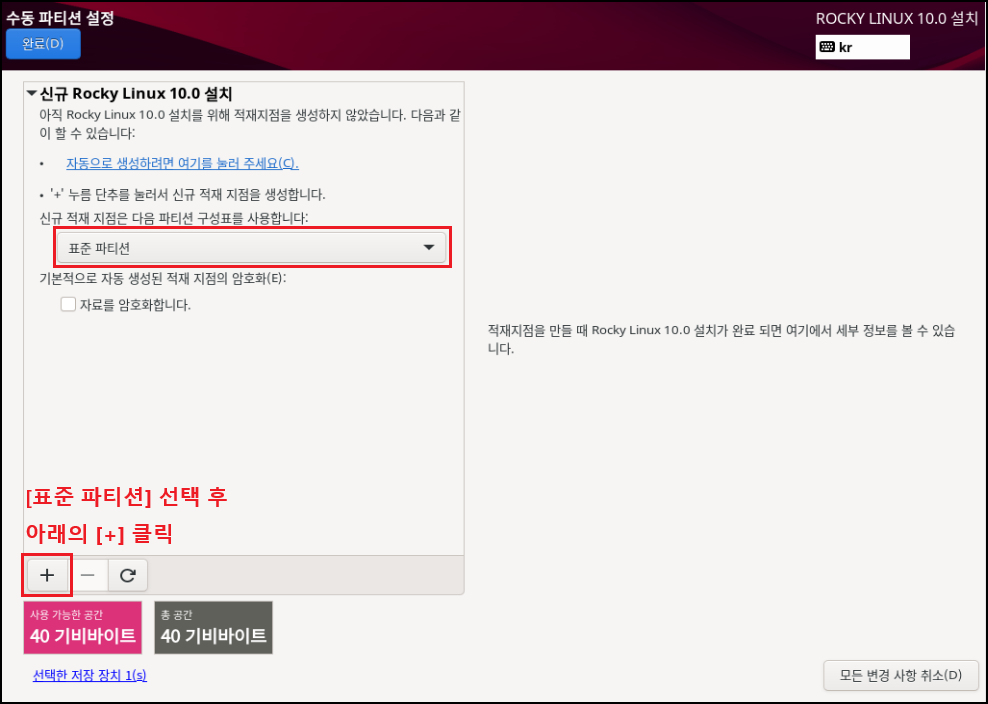Enable the 자료를 암호화합니다 checkbox
This screenshot has height=704, width=988.
point(68,305)
